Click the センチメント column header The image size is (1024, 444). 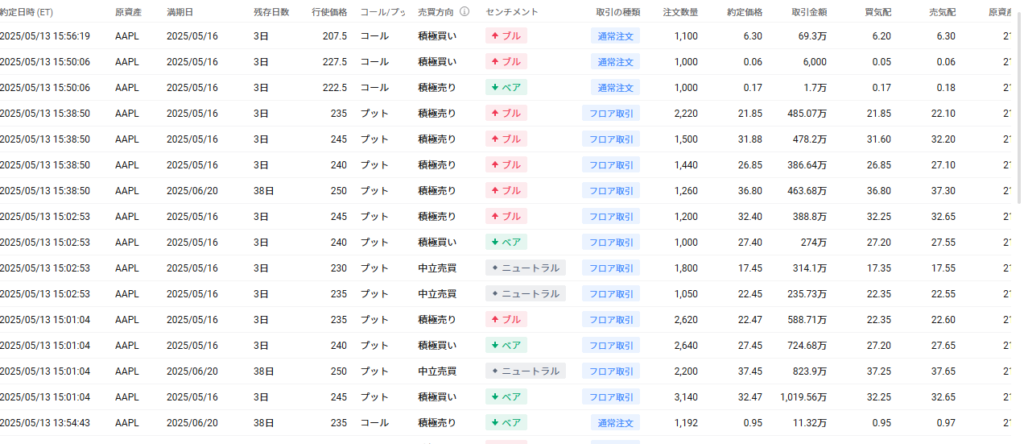(510, 12)
